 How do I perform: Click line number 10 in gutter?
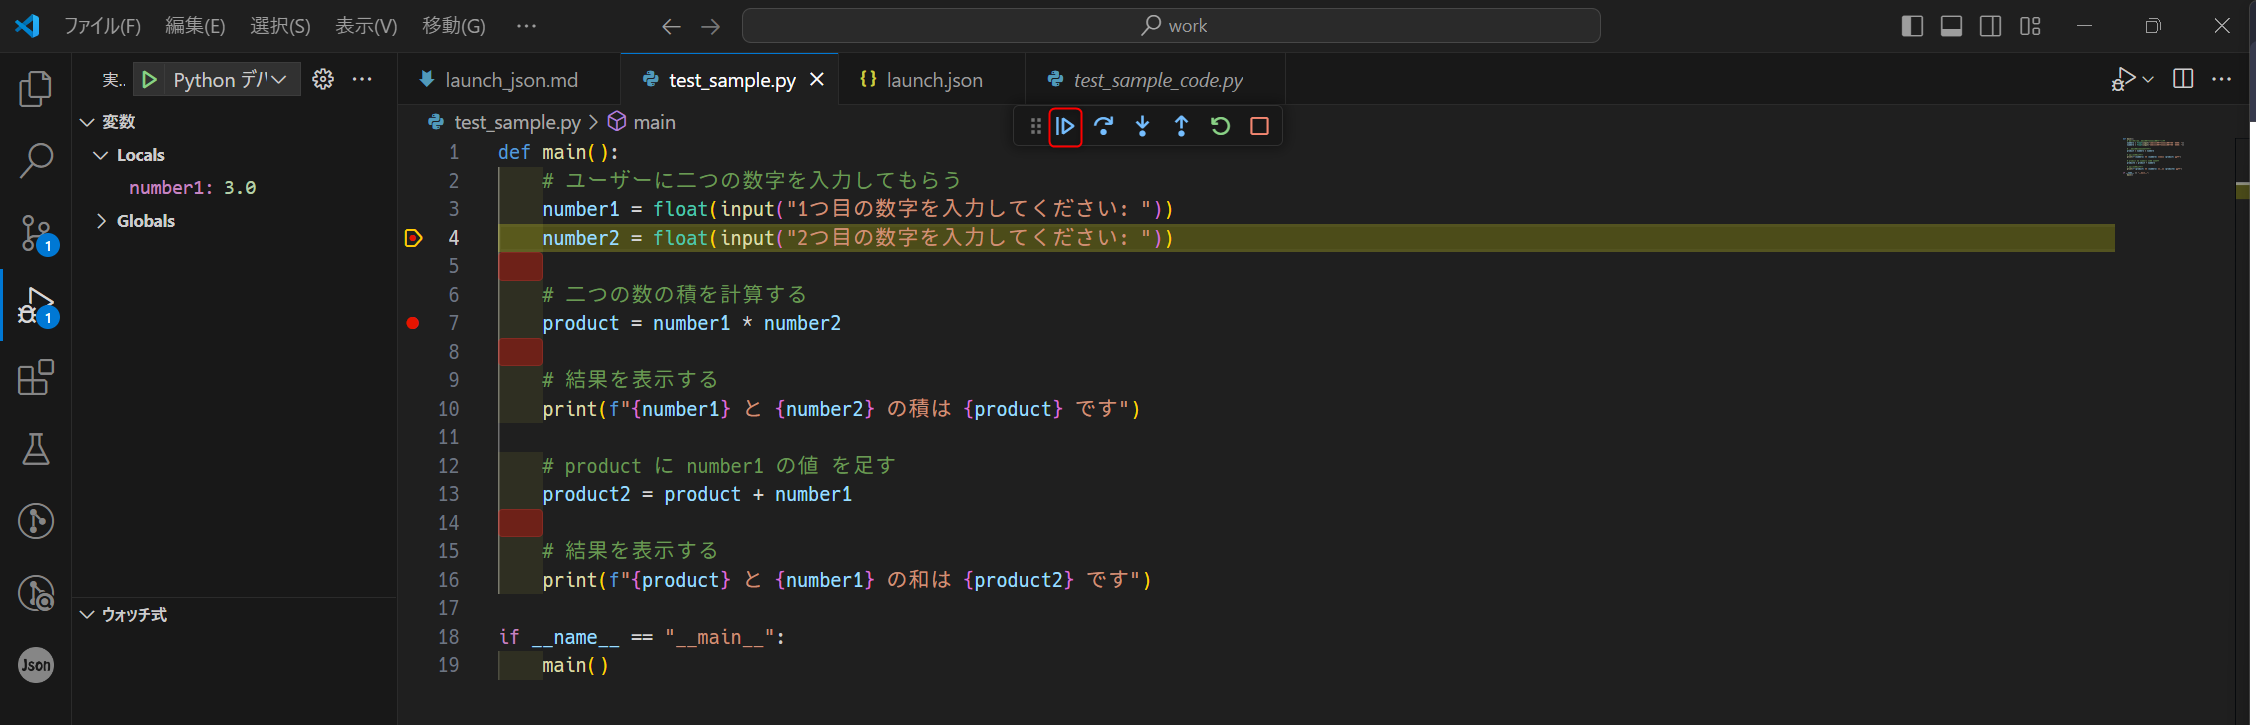[x=449, y=409]
